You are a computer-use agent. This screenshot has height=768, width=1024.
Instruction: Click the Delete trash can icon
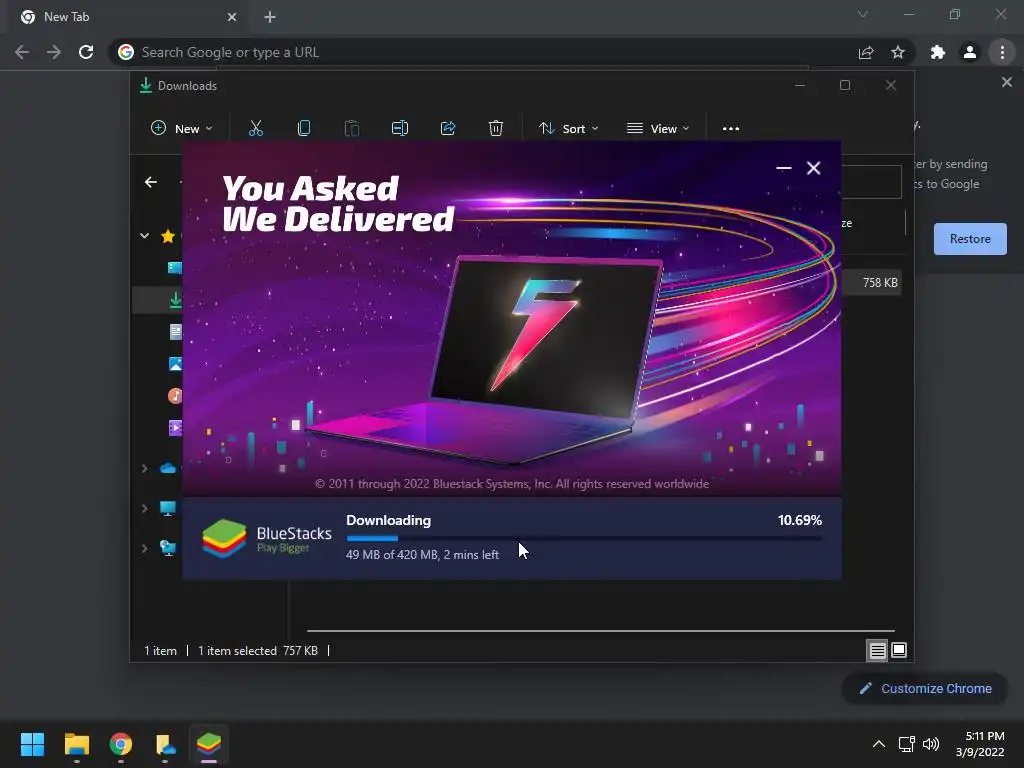(496, 128)
